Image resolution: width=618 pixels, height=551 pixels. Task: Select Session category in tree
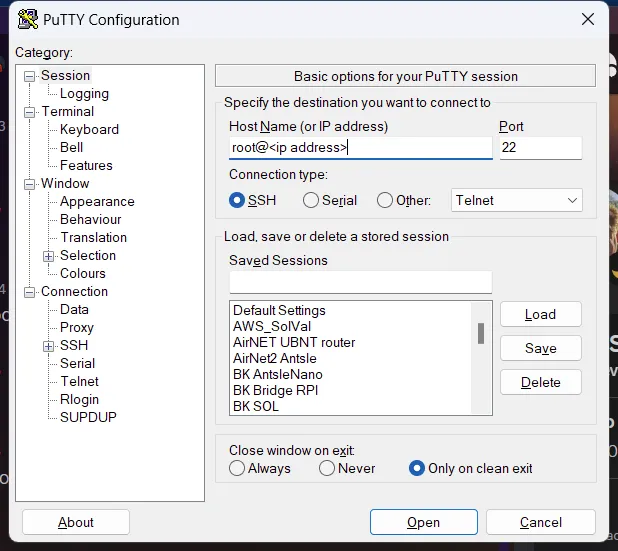click(x=65, y=75)
